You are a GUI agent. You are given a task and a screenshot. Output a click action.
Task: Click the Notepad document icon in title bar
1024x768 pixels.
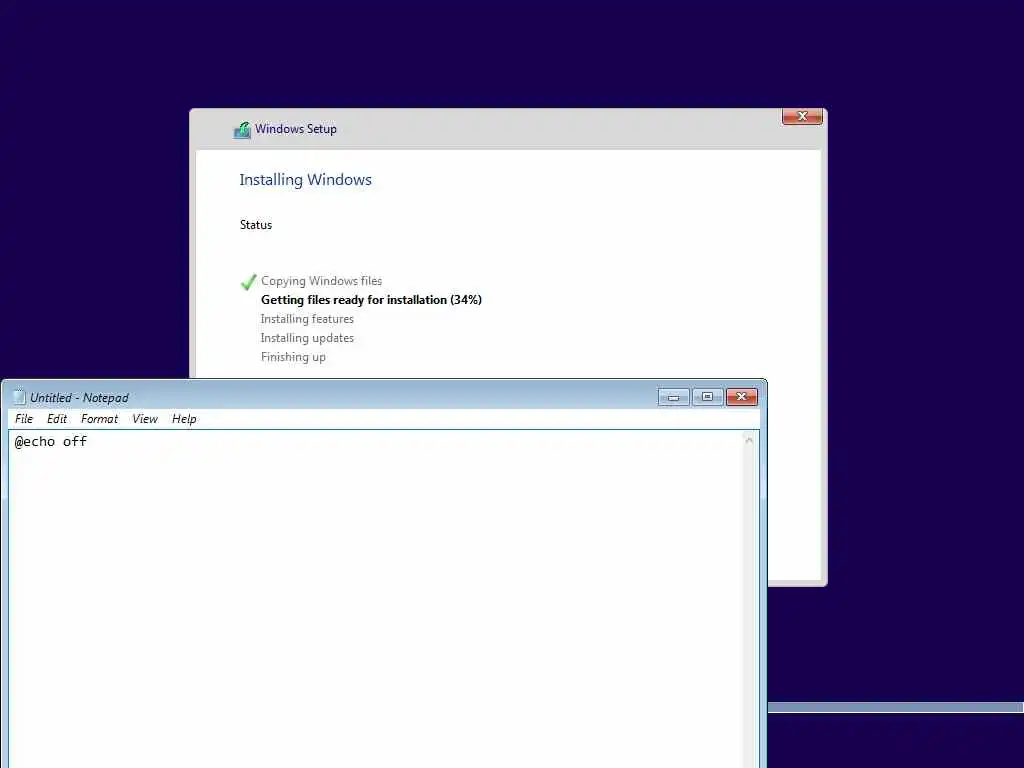pos(19,397)
